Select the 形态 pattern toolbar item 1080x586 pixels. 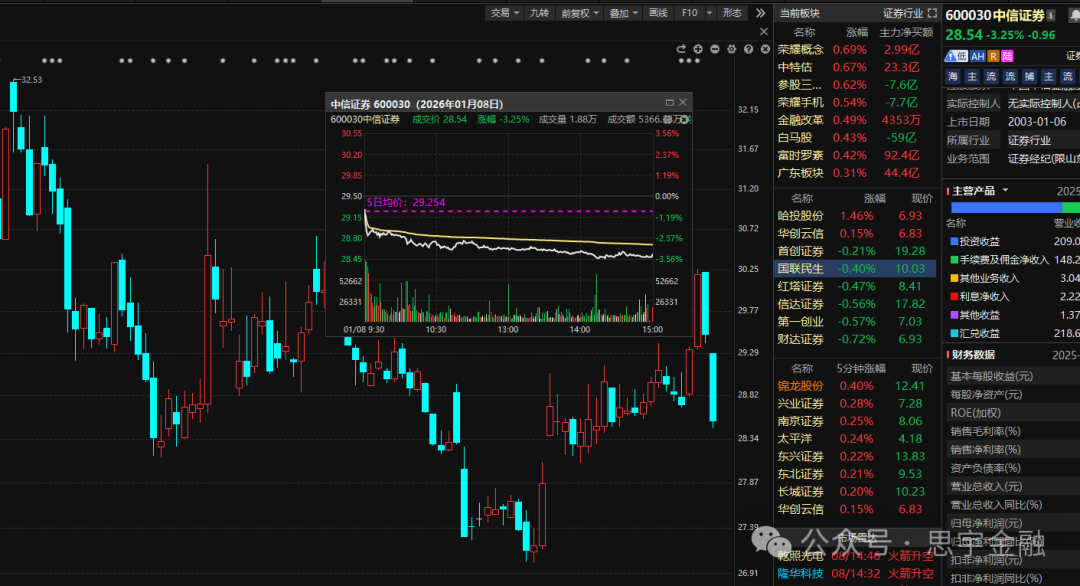pyautogui.click(x=735, y=13)
